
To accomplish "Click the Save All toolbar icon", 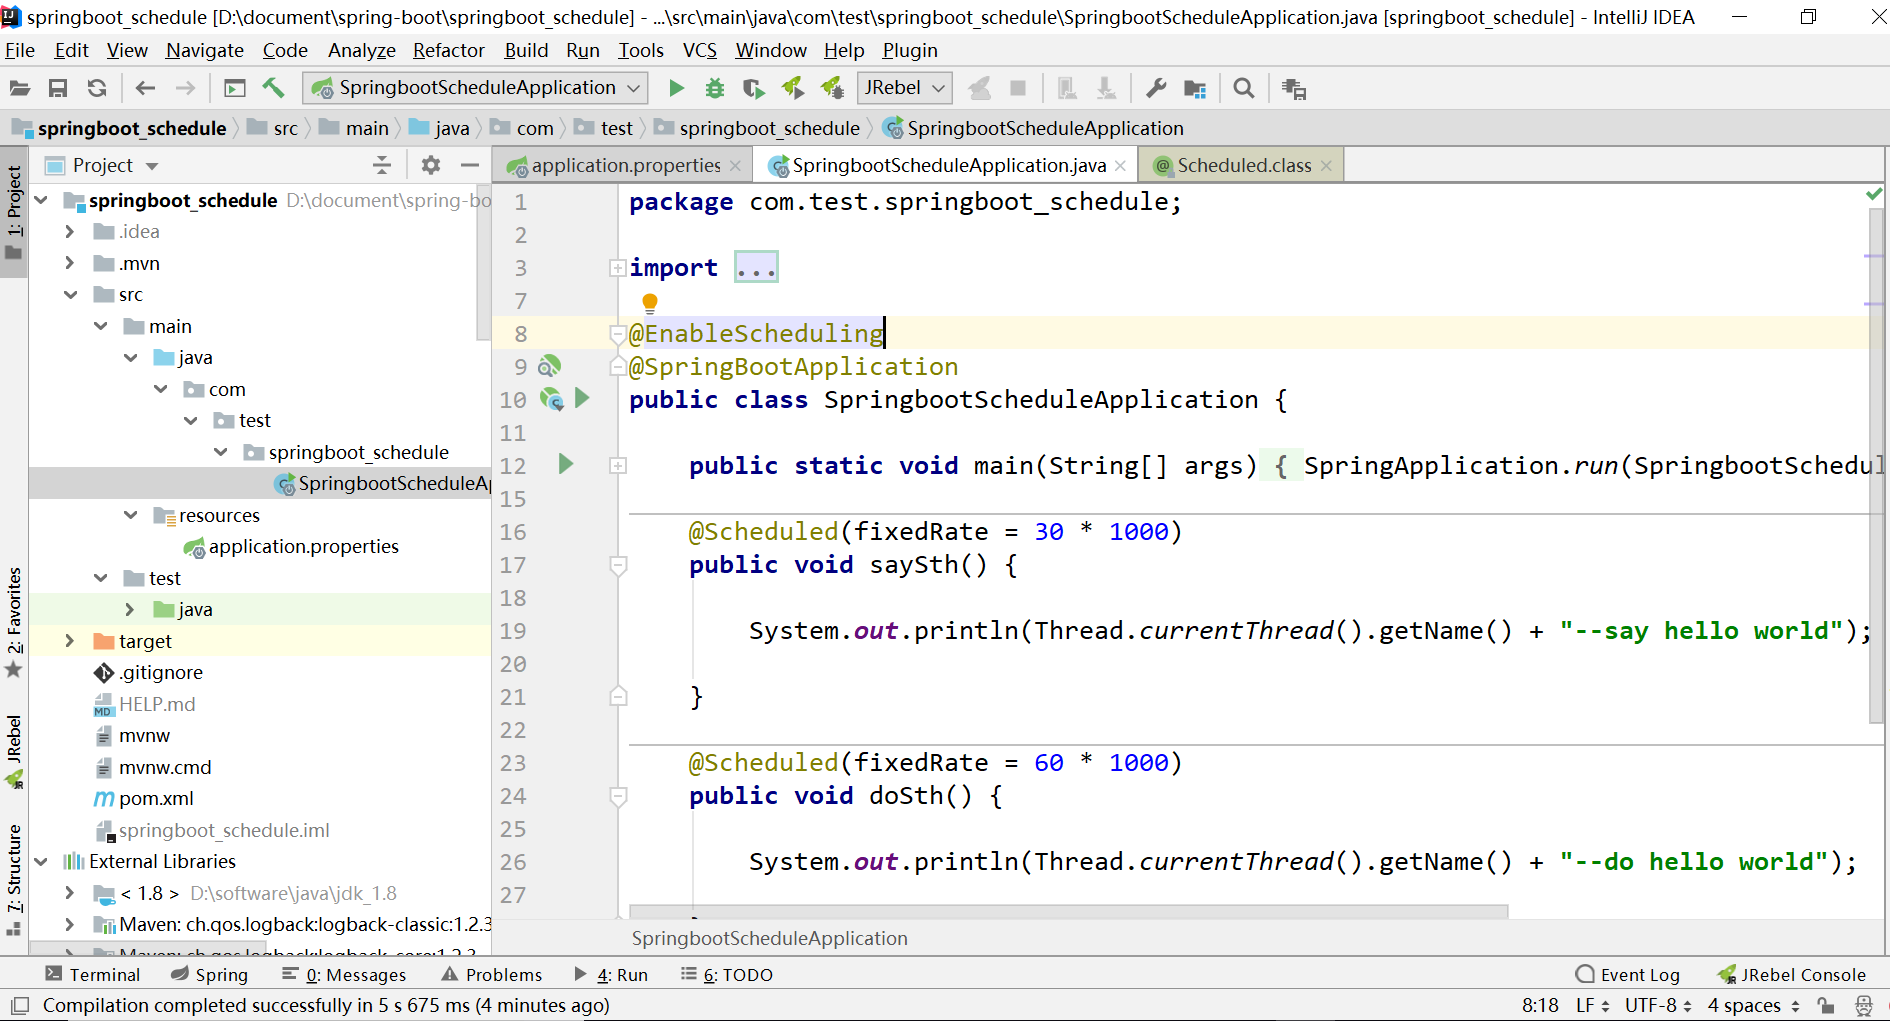I will [x=58, y=89].
